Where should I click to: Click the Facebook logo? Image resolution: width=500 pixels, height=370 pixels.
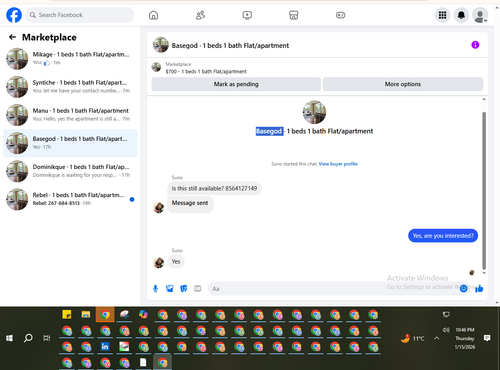(x=14, y=15)
